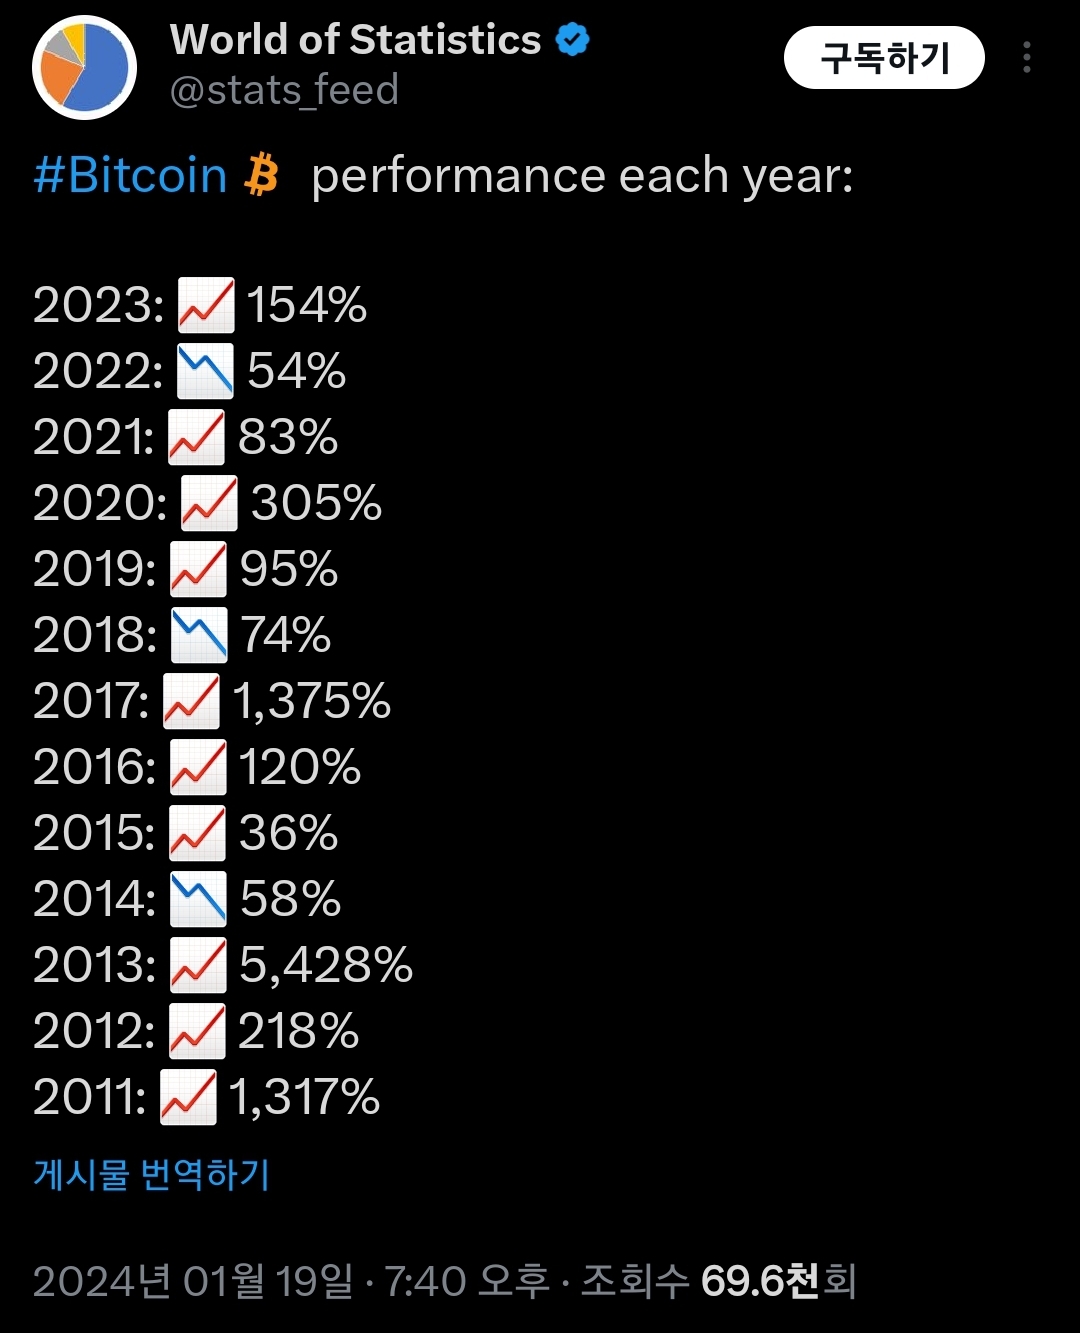1080x1333 pixels.
Task: Click the 2018 falling chart emoji
Action: tap(199, 635)
